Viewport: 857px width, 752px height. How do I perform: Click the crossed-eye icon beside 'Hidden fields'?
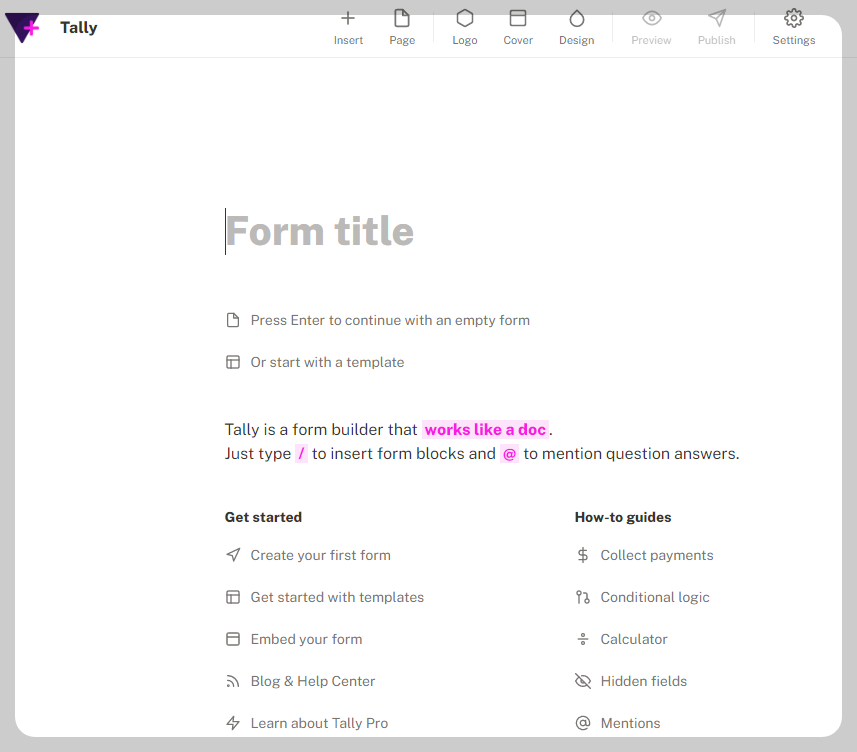[583, 682]
